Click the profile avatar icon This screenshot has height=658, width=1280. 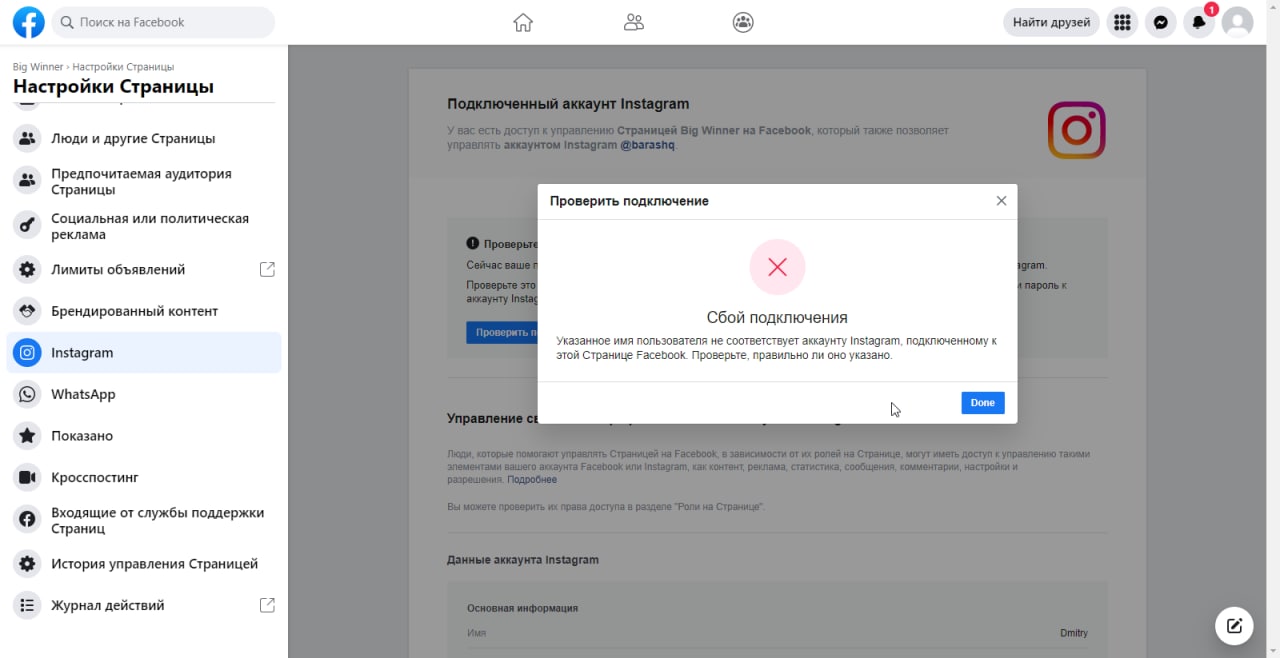(x=1237, y=22)
